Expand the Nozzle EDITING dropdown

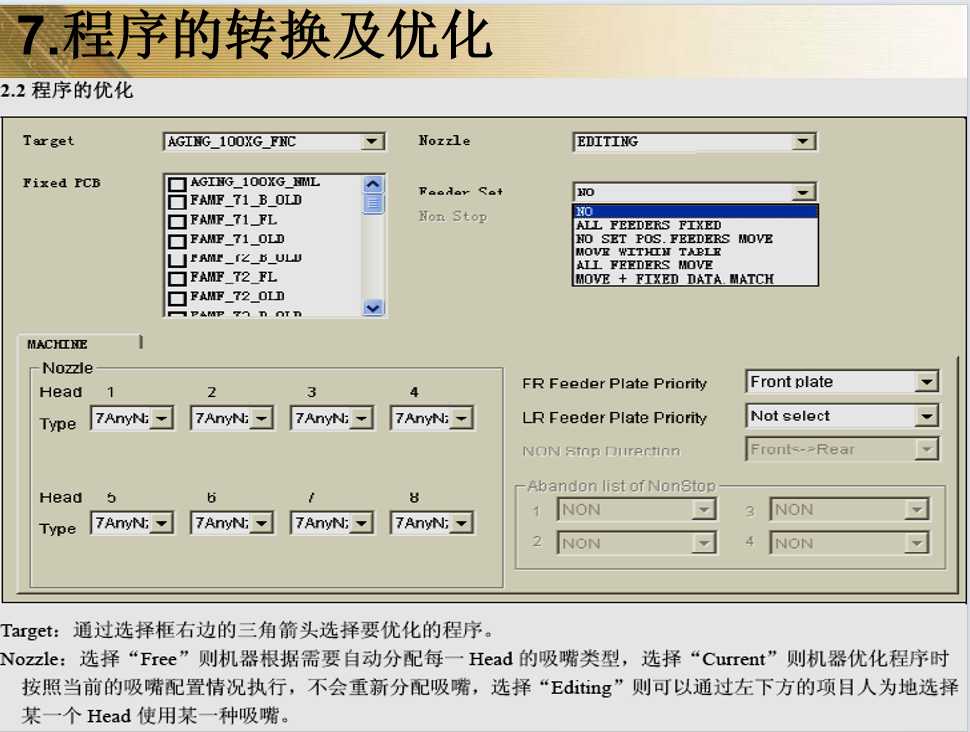[804, 142]
